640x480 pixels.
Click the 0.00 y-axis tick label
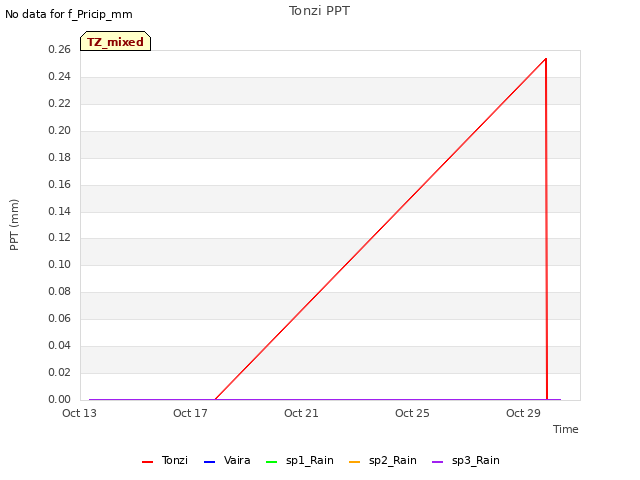click(60, 399)
